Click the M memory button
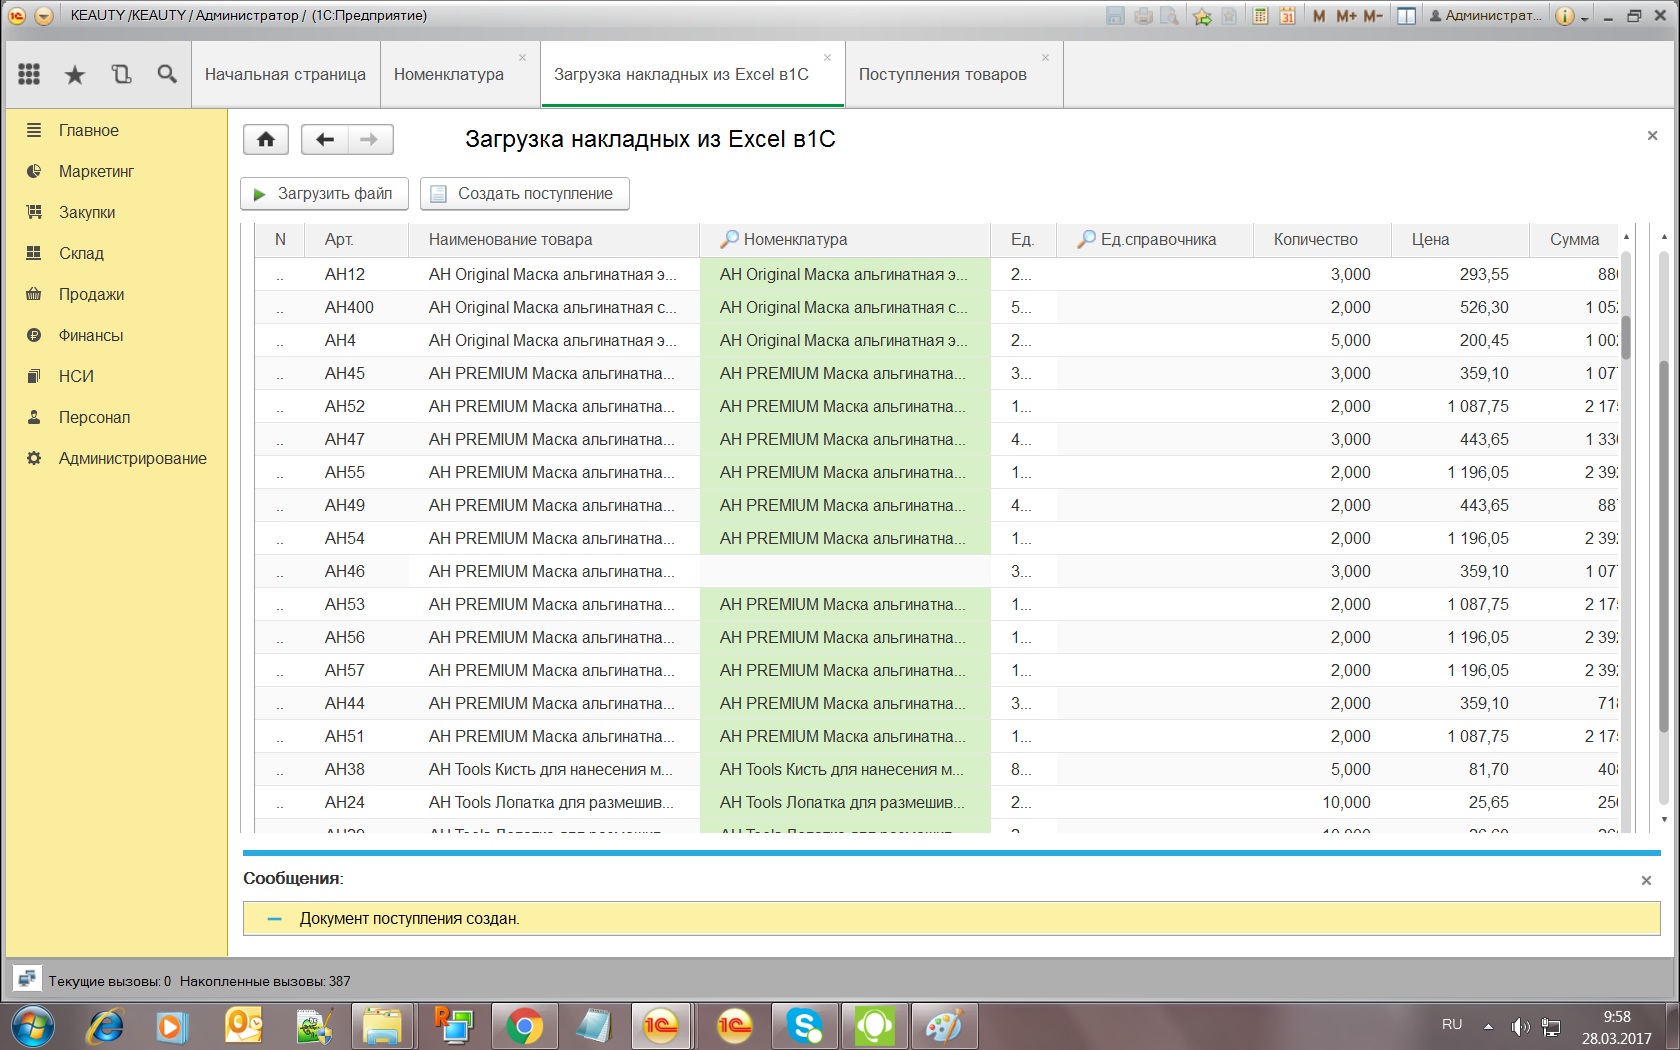1680x1050 pixels. pyautogui.click(x=1319, y=16)
